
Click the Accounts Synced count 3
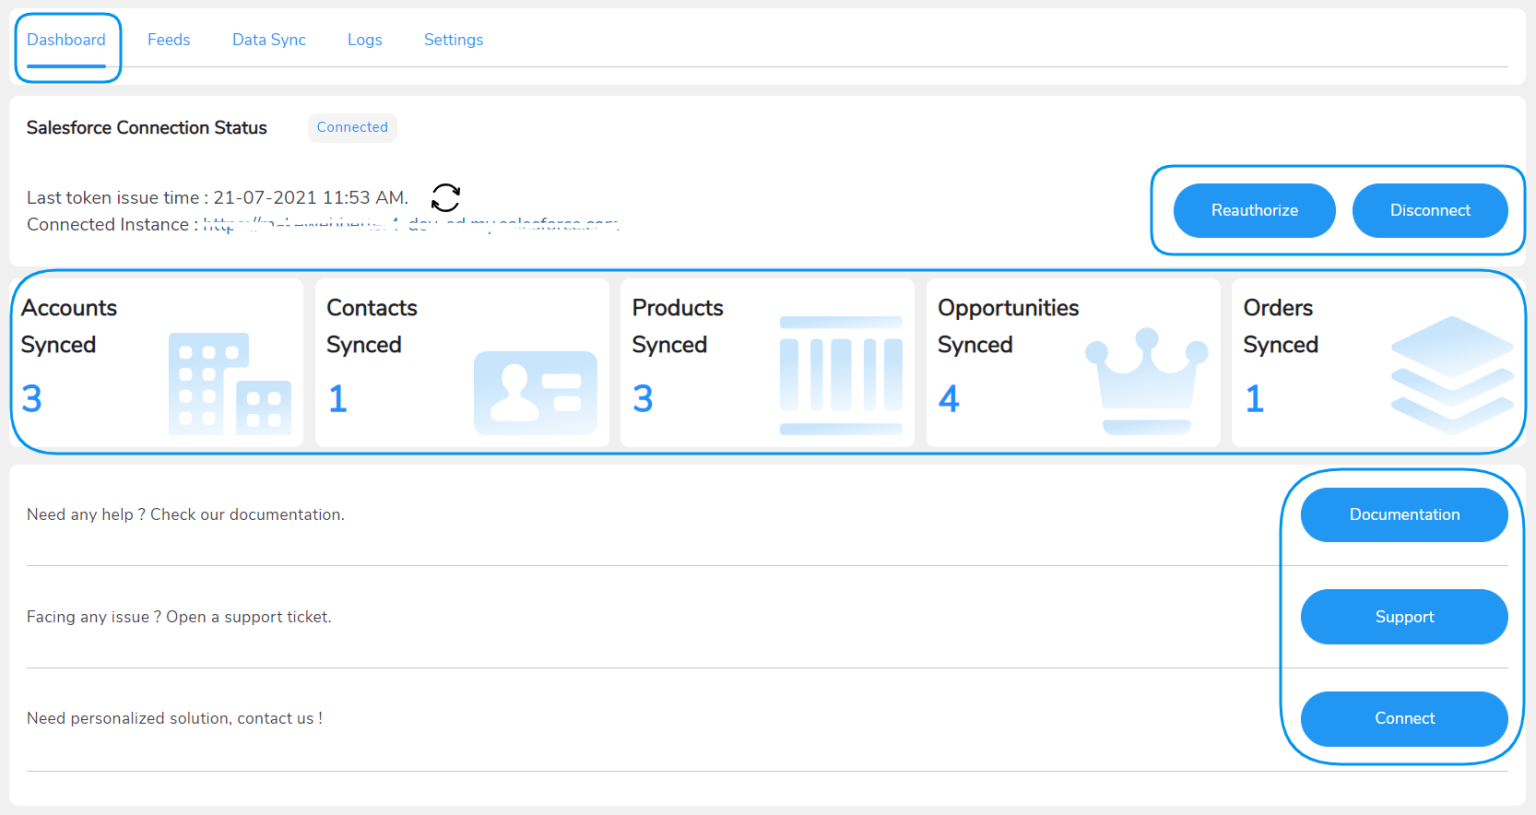32,399
